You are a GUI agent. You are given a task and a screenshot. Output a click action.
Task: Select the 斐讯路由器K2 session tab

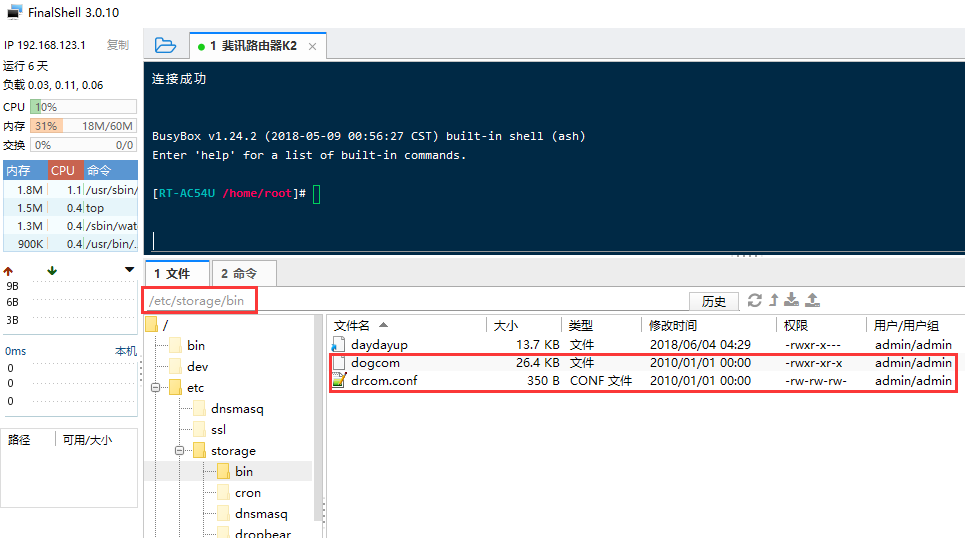(x=258, y=46)
